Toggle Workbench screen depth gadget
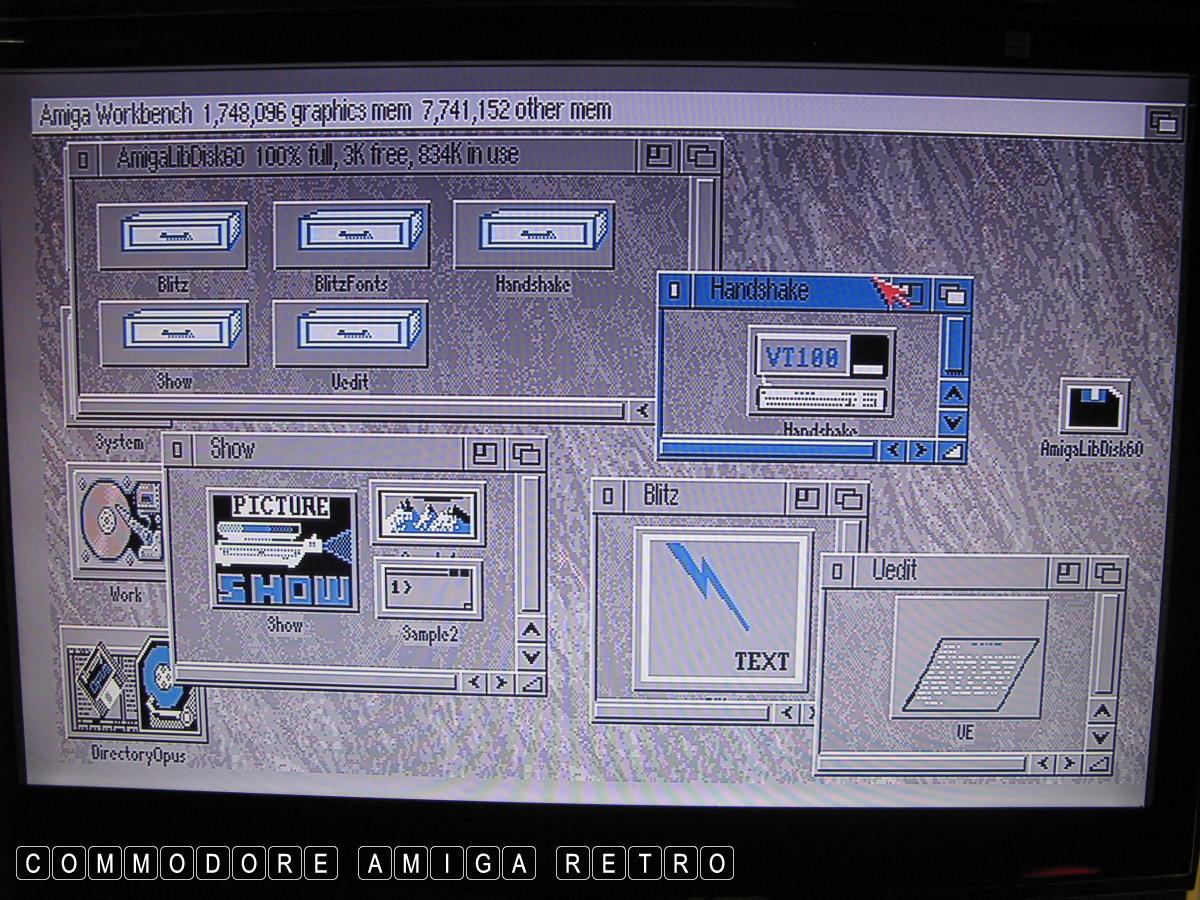Screen dimensions: 1200x900 coord(1163,122)
